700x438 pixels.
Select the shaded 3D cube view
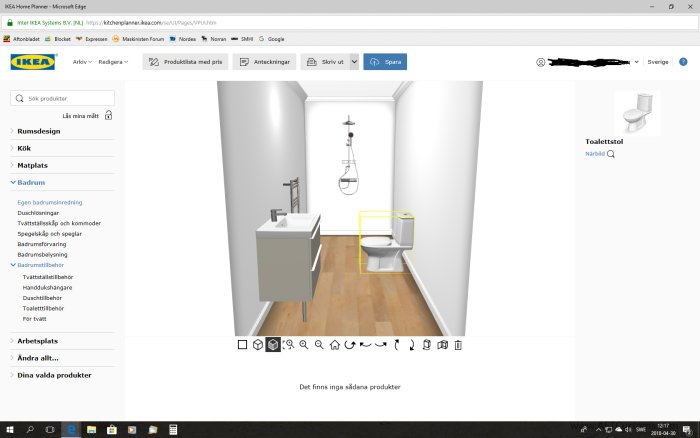point(273,345)
